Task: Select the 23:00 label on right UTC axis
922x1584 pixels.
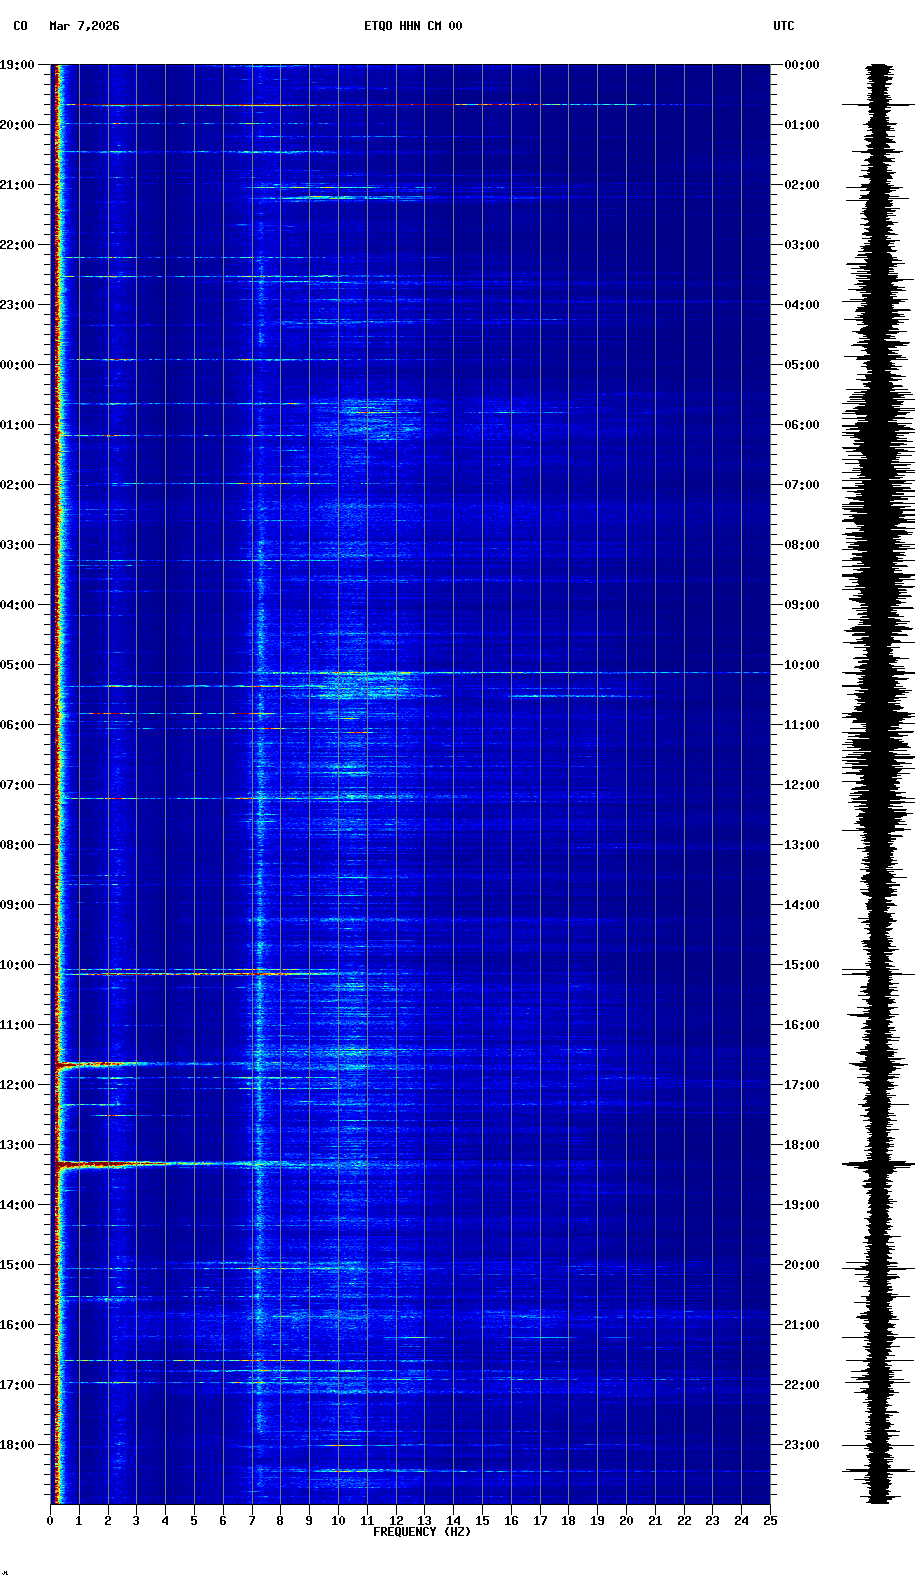Action: [802, 1445]
